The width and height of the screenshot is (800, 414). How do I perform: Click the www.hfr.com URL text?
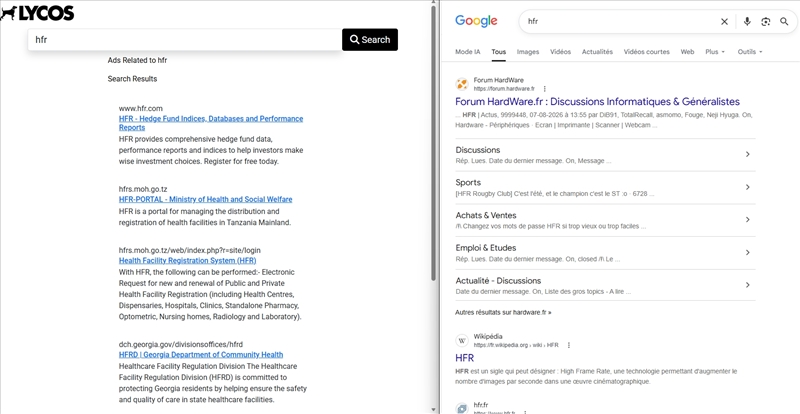tap(141, 108)
